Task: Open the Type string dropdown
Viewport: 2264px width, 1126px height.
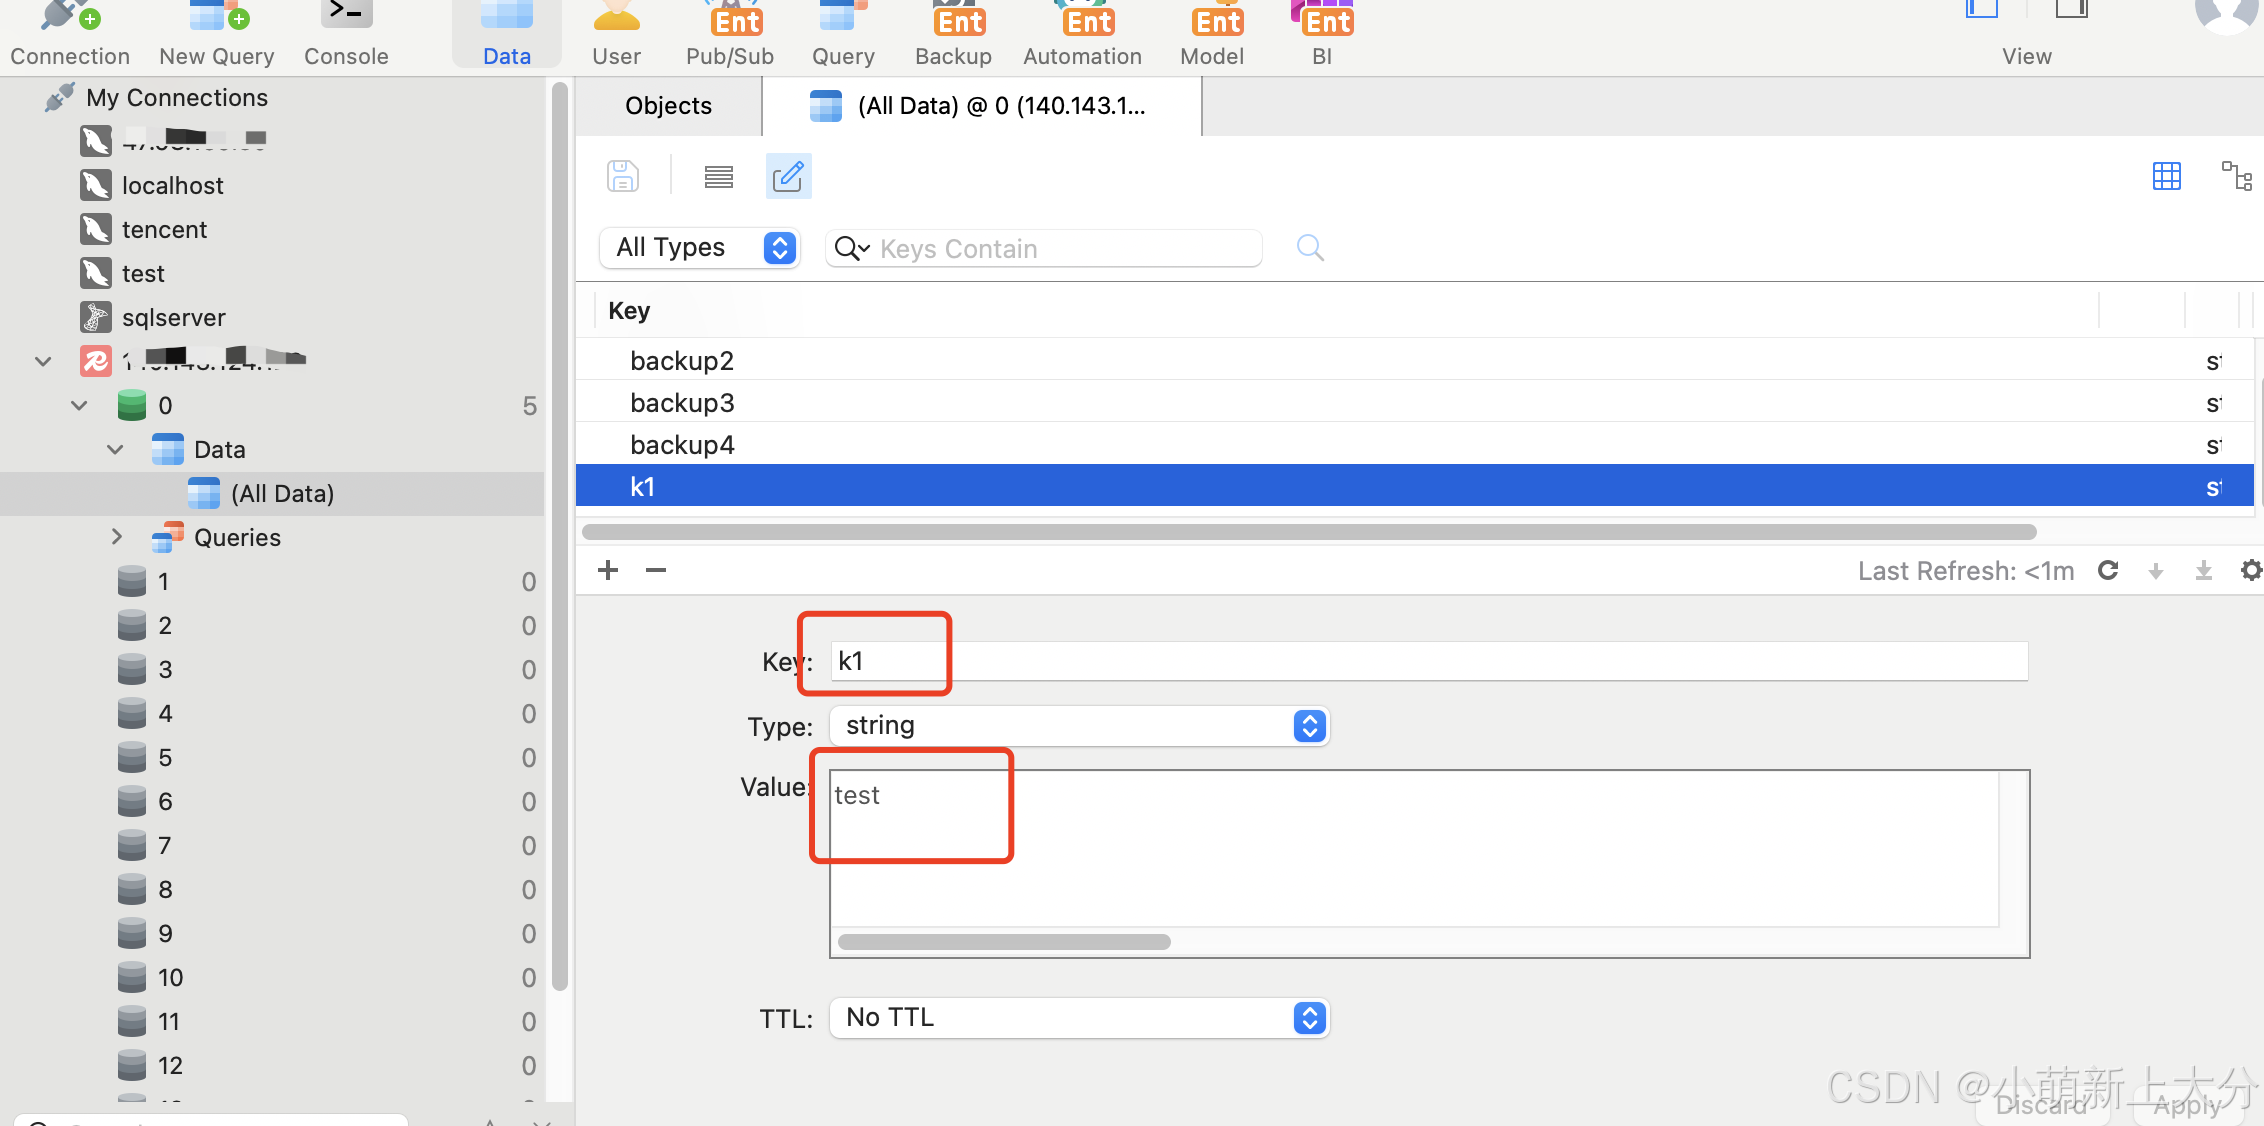Action: [1079, 725]
